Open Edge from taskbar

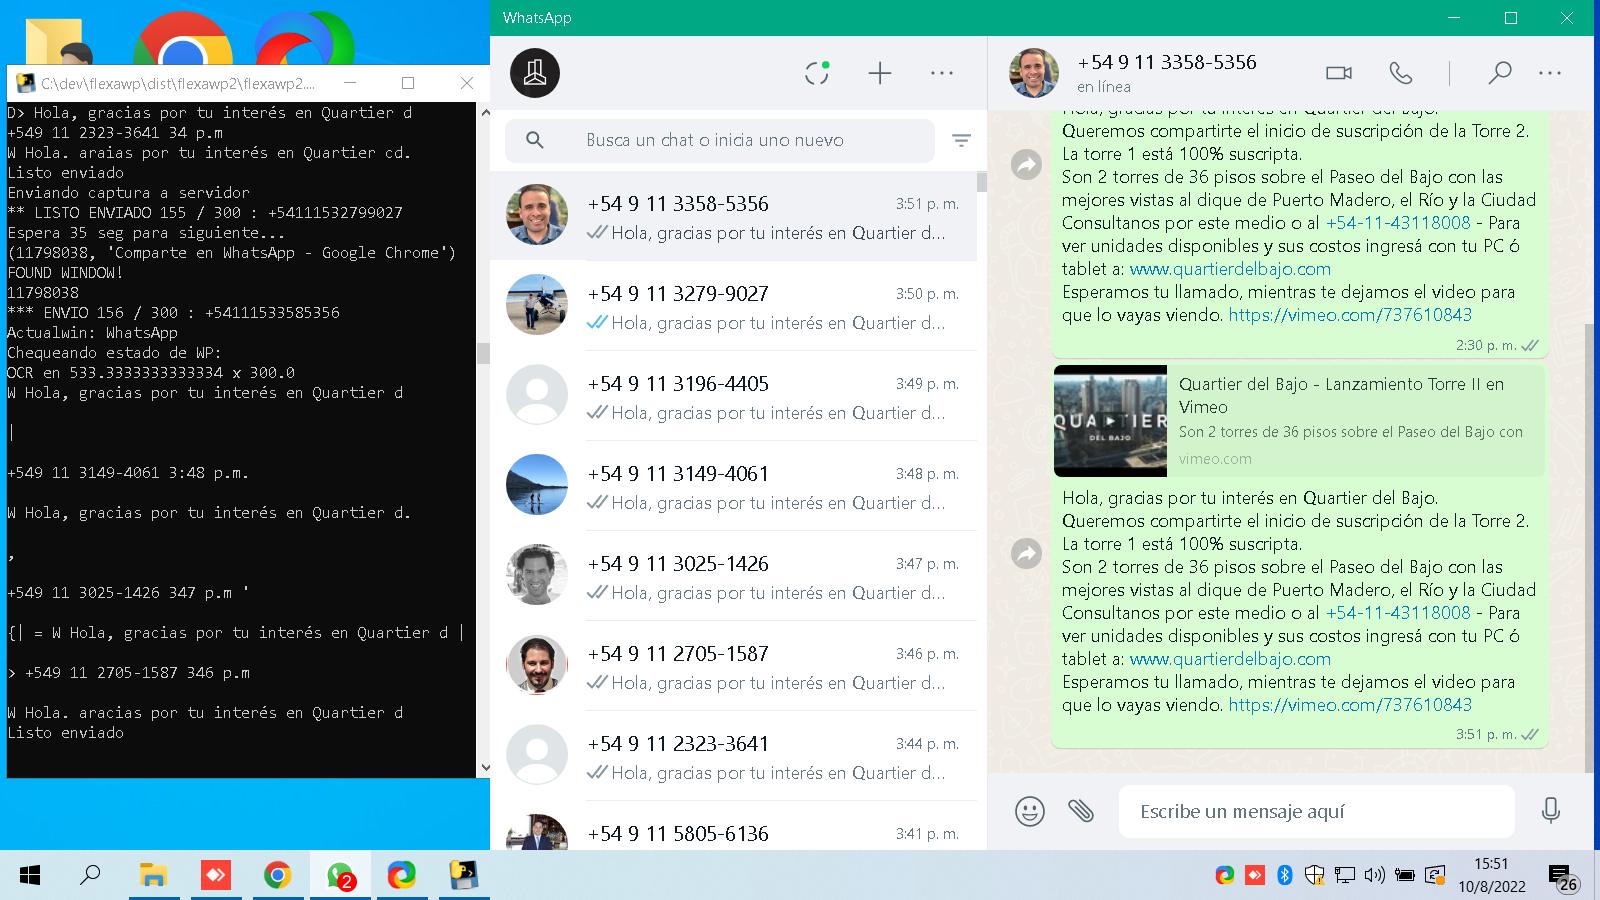tap(402, 876)
